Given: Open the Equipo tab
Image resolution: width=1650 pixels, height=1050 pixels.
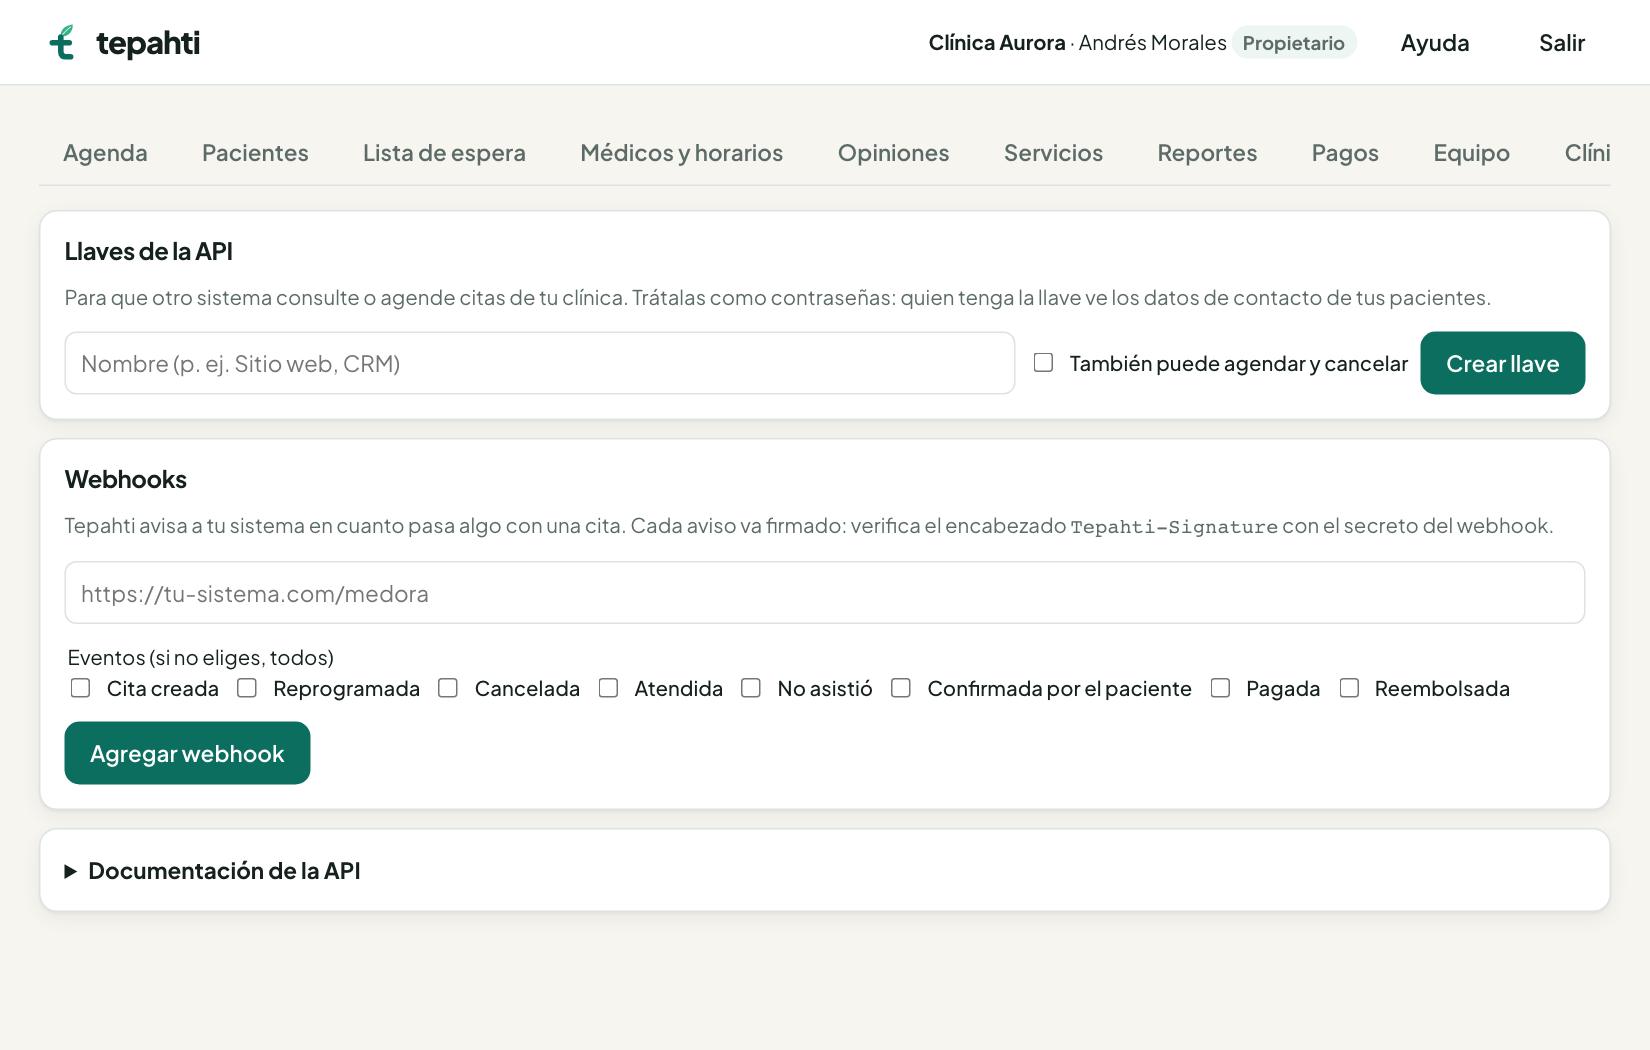Looking at the screenshot, I should tap(1471, 153).
